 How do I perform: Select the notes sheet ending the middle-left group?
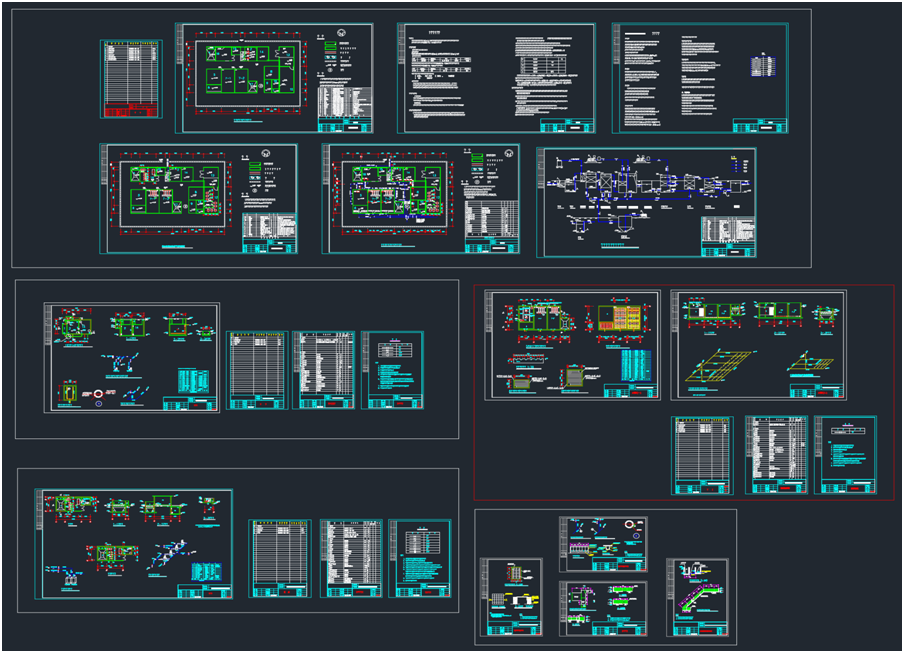(392, 370)
